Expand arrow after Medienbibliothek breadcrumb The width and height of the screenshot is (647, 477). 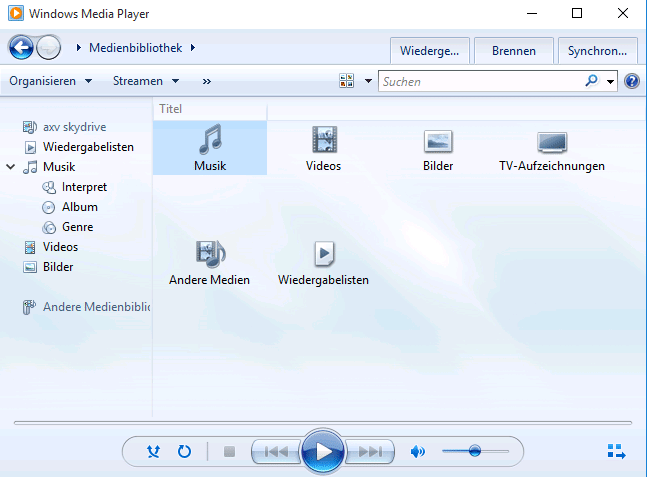coord(193,47)
